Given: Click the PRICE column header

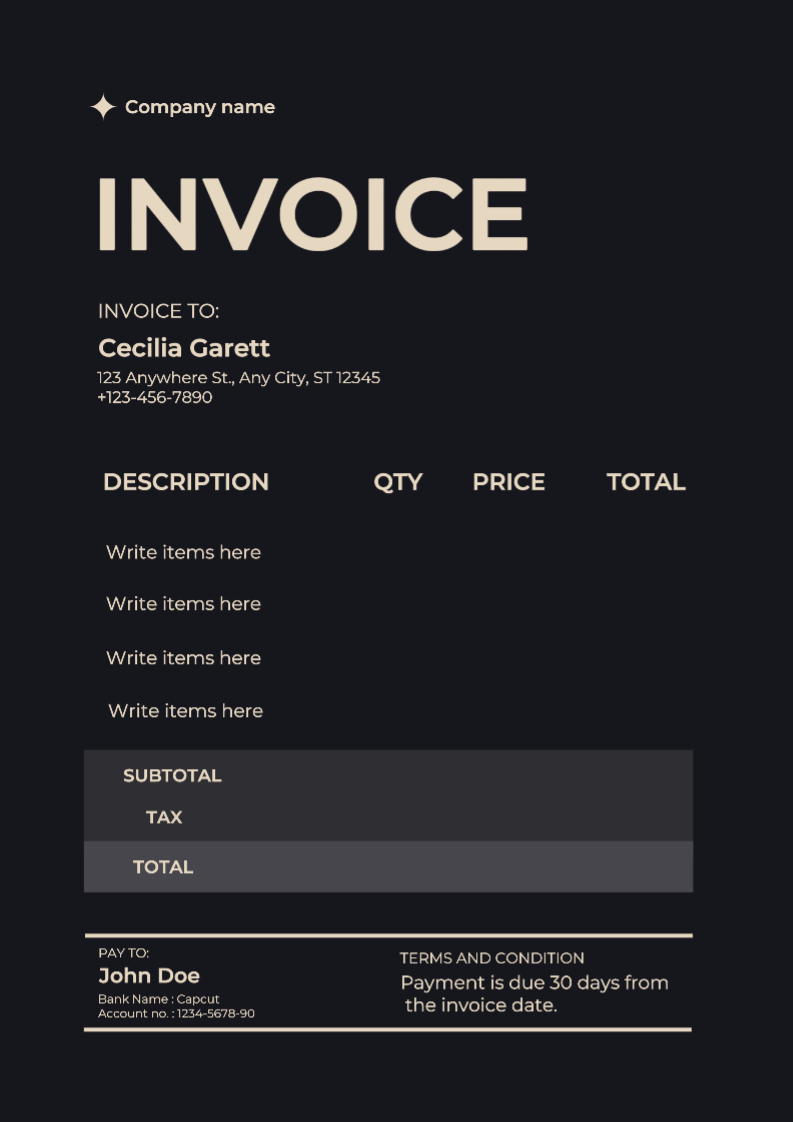Looking at the screenshot, I should [x=508, y=482].
